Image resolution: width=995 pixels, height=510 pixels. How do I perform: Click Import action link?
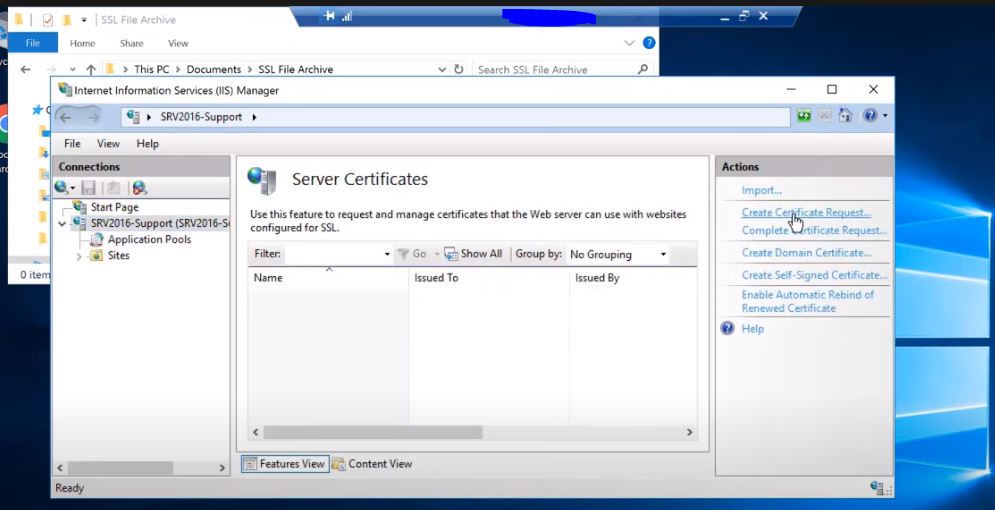coord(761,190)
